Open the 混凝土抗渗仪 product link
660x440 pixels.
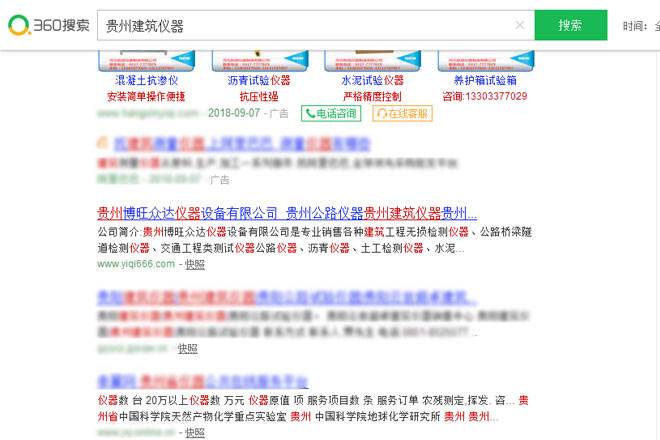[147, 80]
